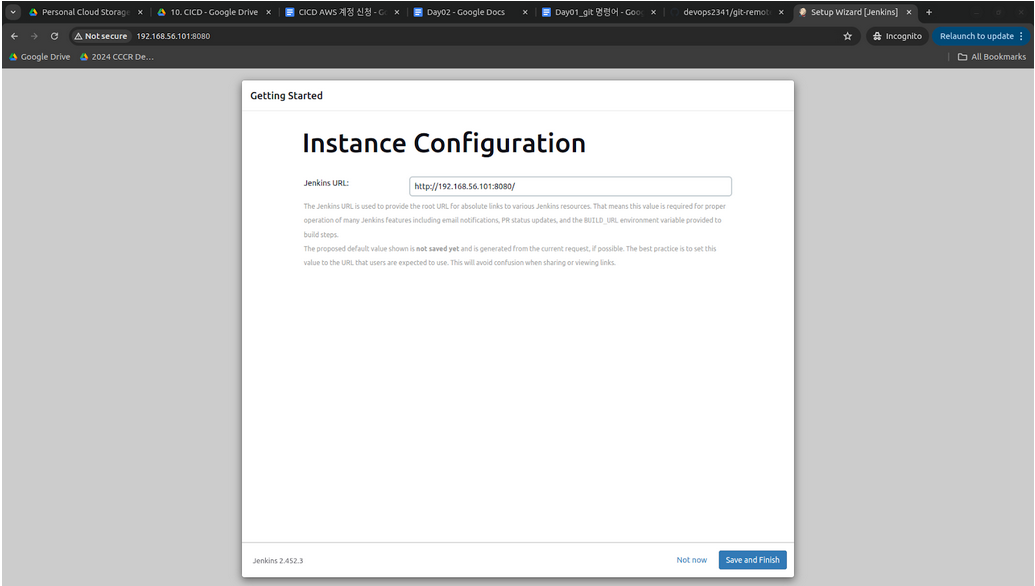Reload the current page
This screenshot has width=1035, height=586.
pos(55,36)
